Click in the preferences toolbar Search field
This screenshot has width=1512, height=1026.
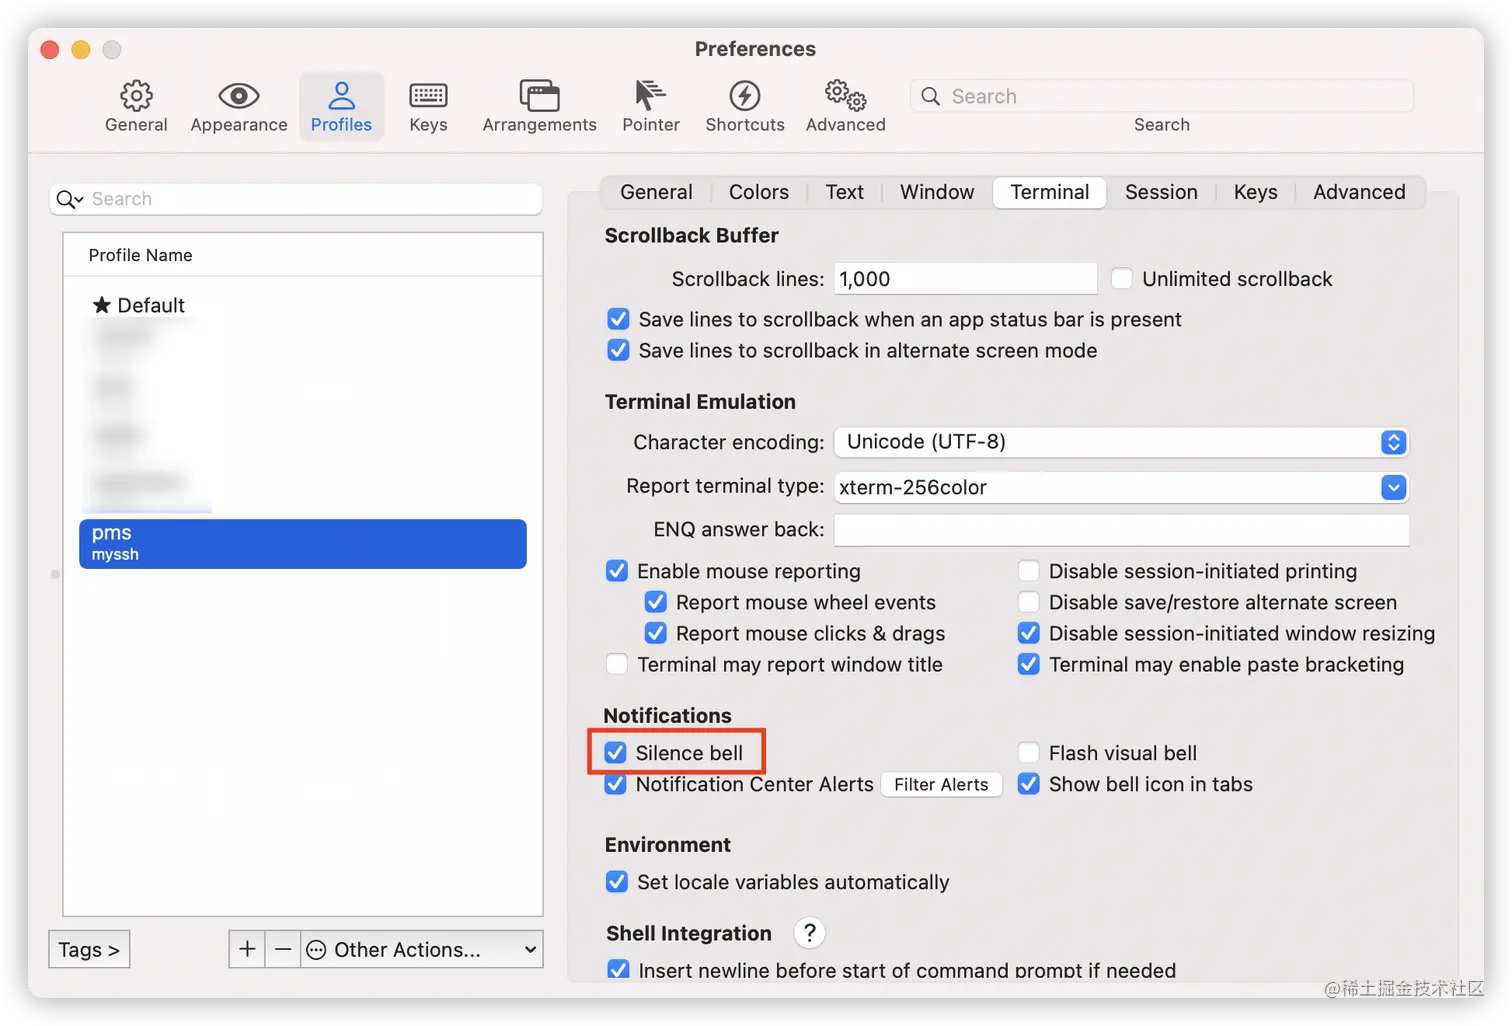(x=1162, y=96)
